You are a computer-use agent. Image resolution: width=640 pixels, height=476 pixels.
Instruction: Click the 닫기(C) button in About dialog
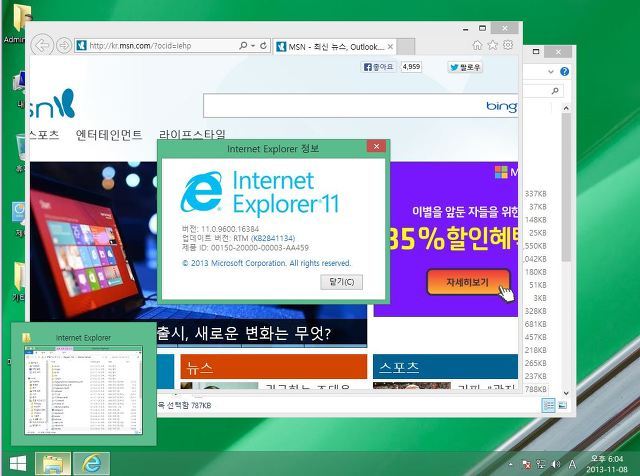tap(342, 282)
